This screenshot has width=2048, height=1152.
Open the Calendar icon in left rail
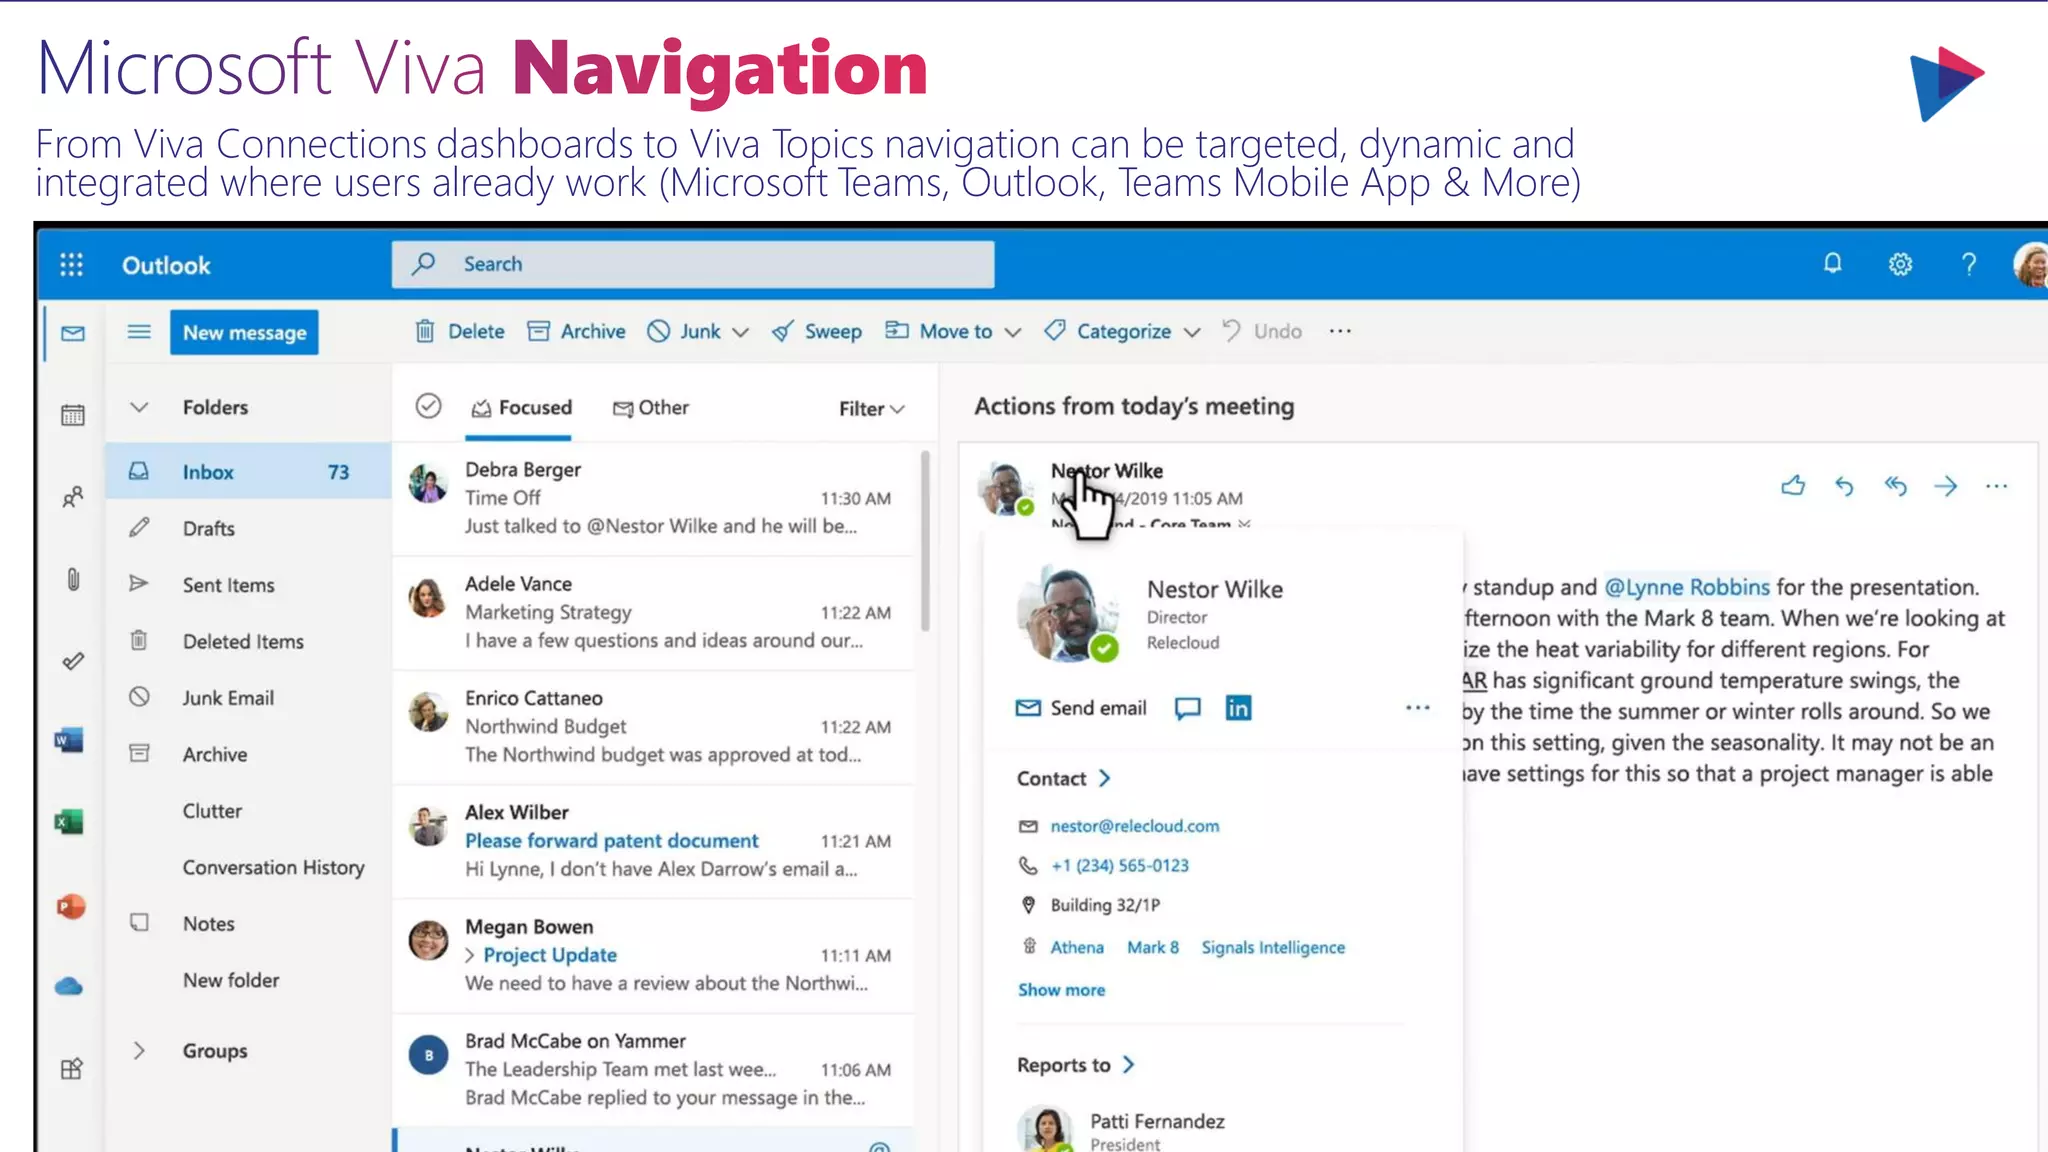[73, 414]
